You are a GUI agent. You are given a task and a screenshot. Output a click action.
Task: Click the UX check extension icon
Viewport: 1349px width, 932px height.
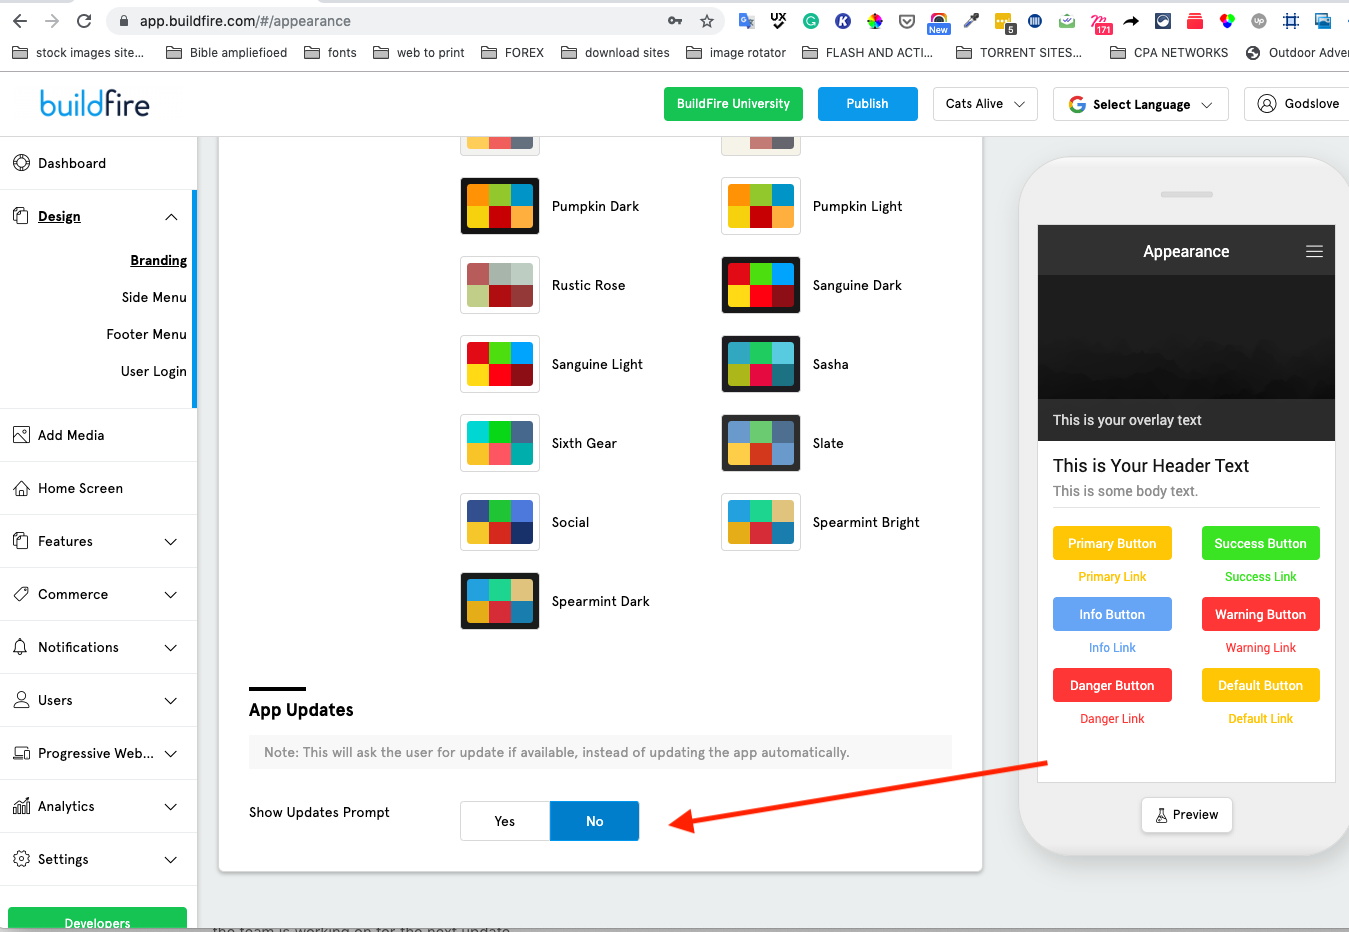click(779, 21)
